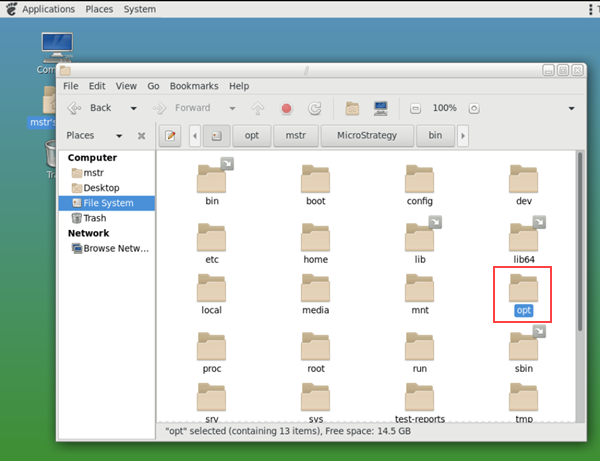Click the Computer icon in toolbar
The image size is (600, 462).
(x=380, y=108)
